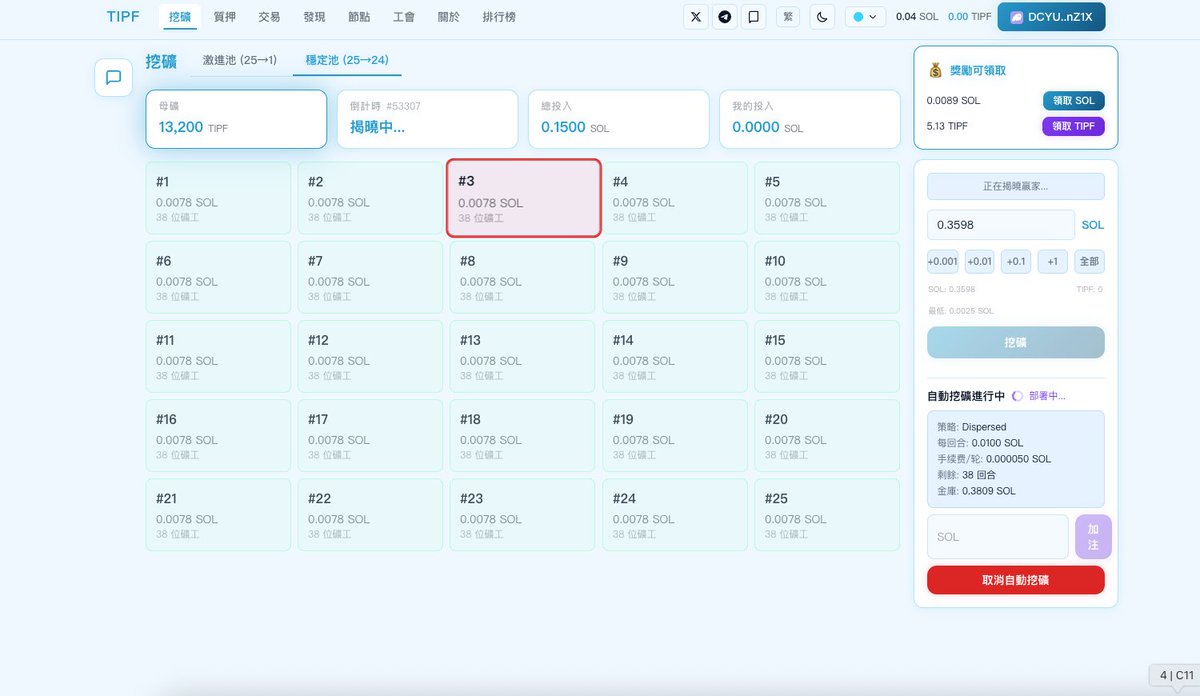1200x696 pixels.
Task: Open the docs book icon
Action: click(x=754, y=17)
